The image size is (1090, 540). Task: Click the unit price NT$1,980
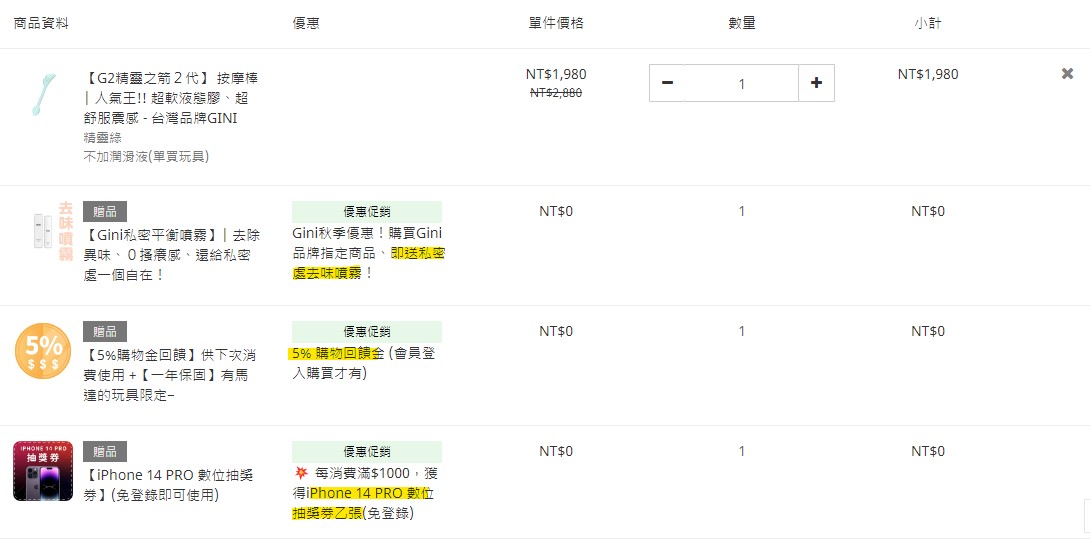pyautogui.click(x=556, y=74)
